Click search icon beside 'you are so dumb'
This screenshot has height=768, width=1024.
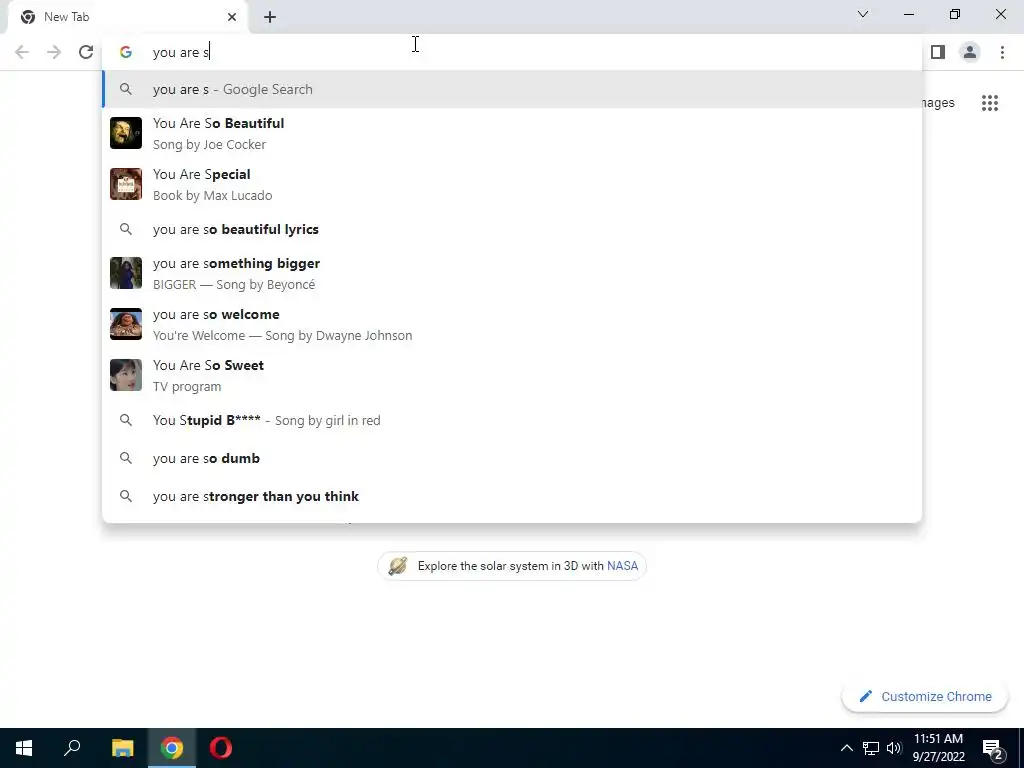(x=126, y=458)
